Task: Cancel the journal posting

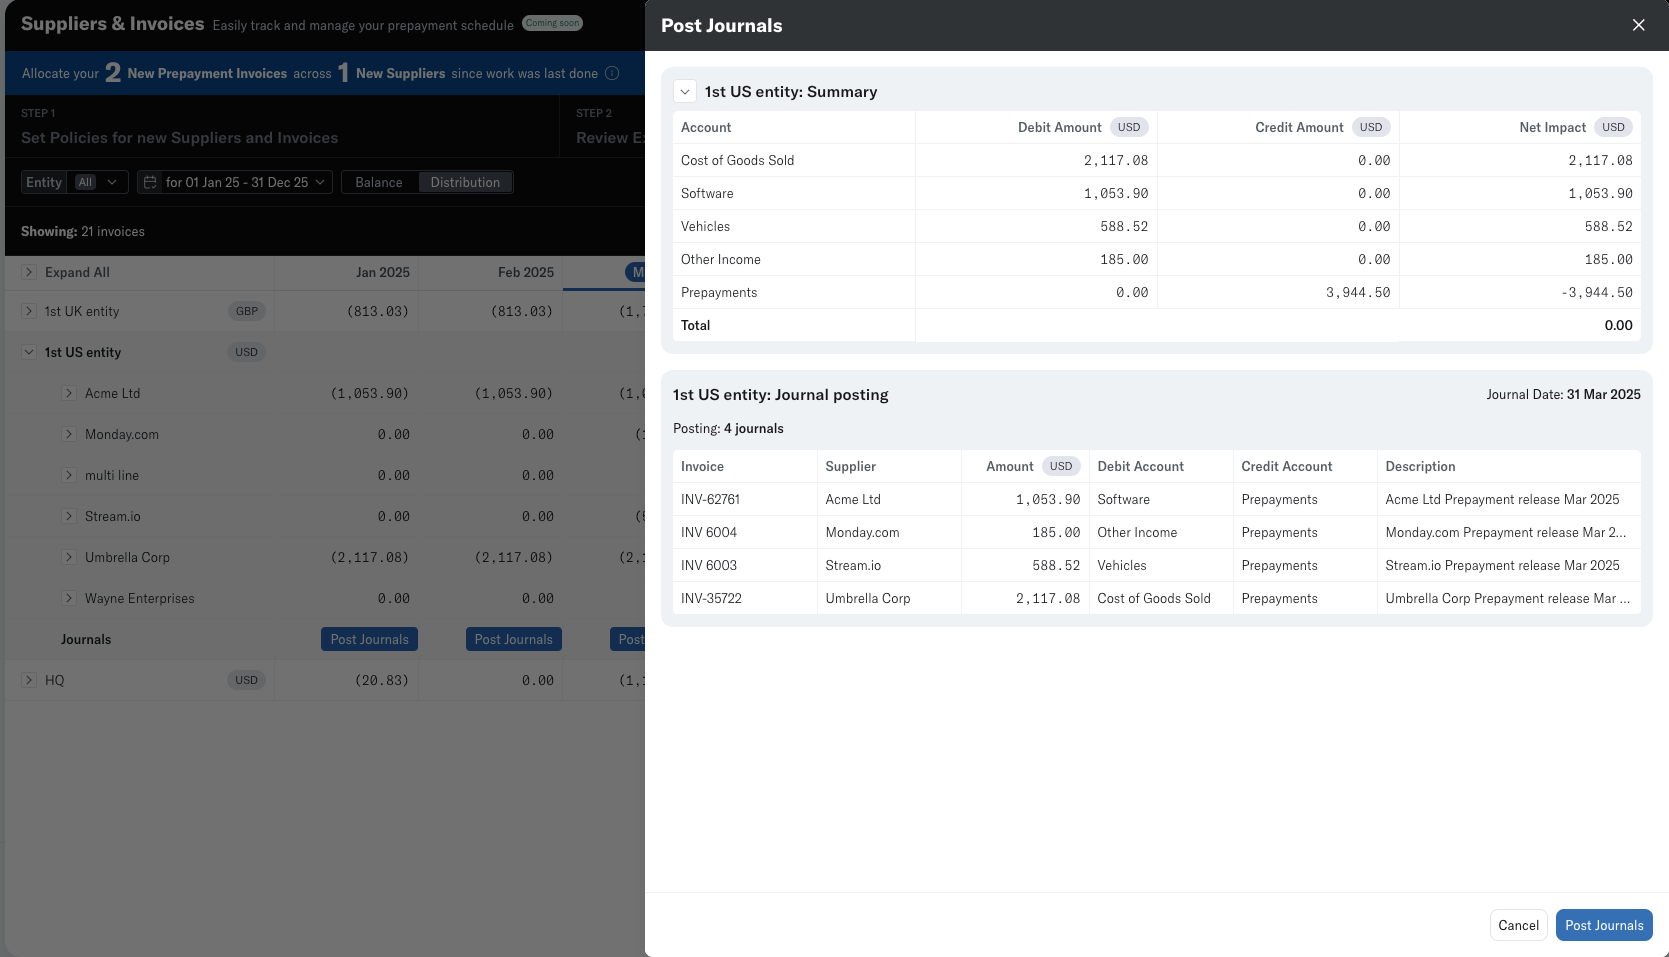Action: point(1518,925)
